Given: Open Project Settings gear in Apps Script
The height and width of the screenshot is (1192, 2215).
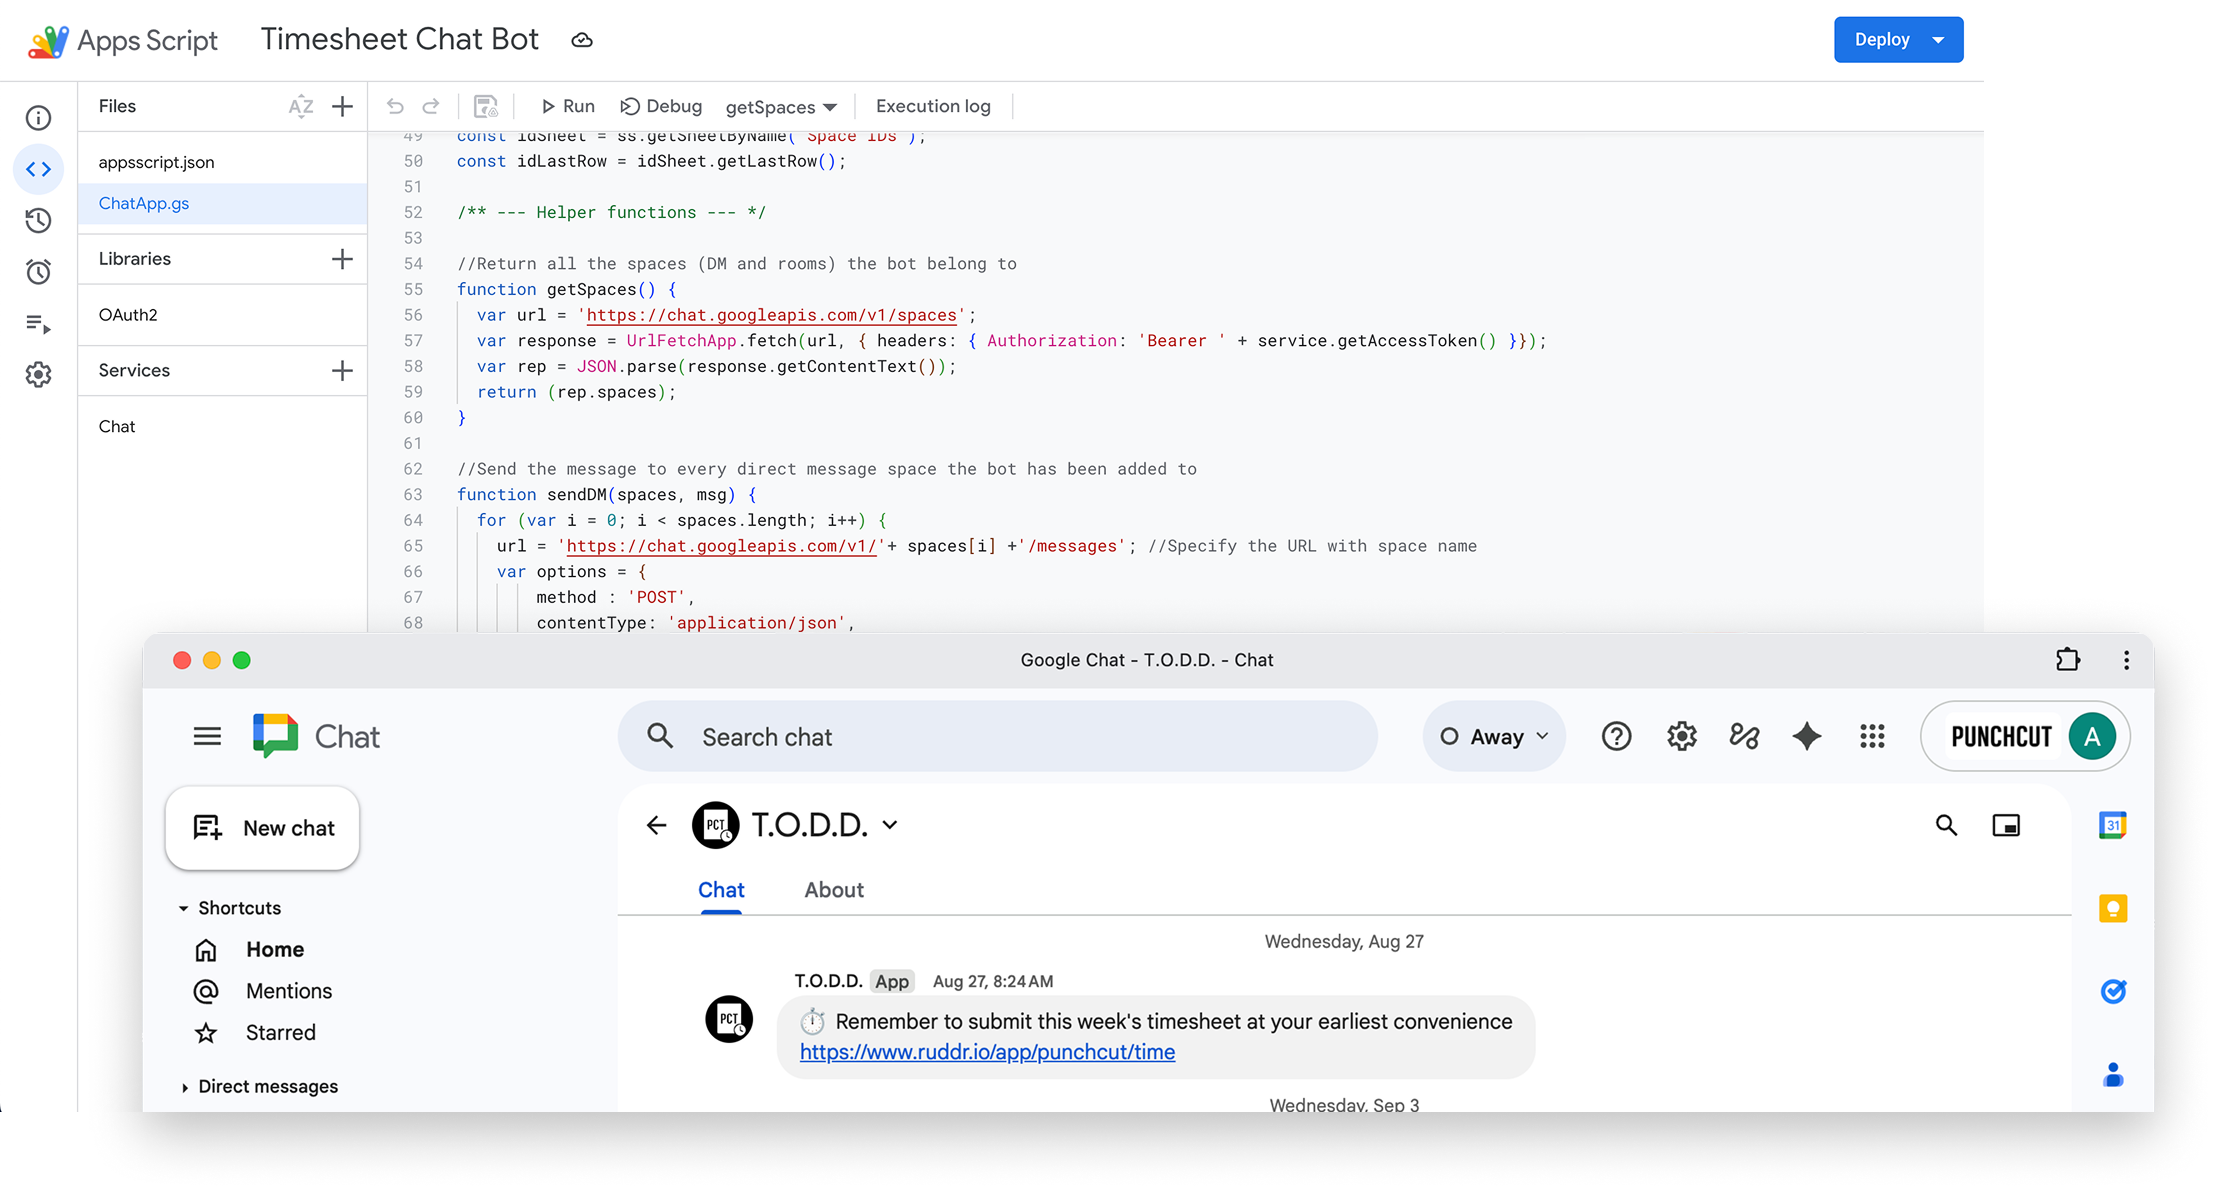Looking at the screenshot, I should pyautogui.click(x=38, y=375).
